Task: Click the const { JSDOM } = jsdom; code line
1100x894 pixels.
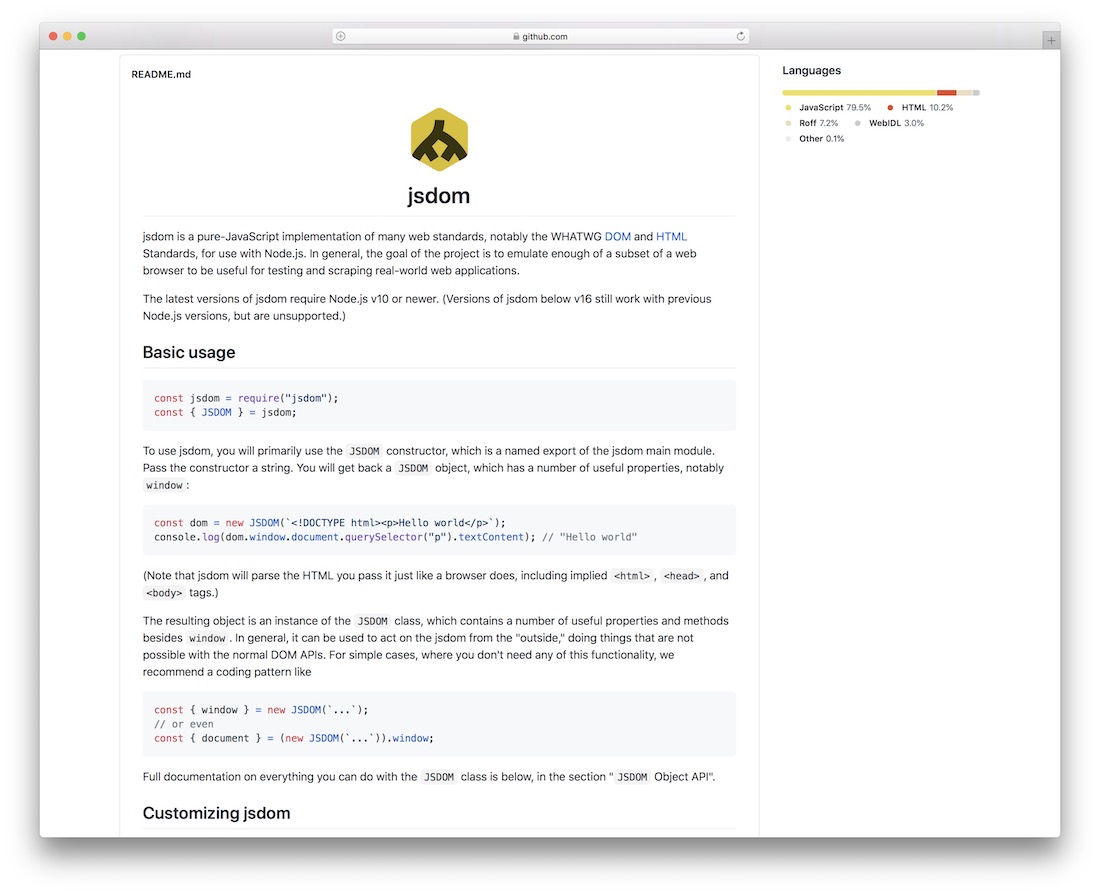Action: (225, 413)
